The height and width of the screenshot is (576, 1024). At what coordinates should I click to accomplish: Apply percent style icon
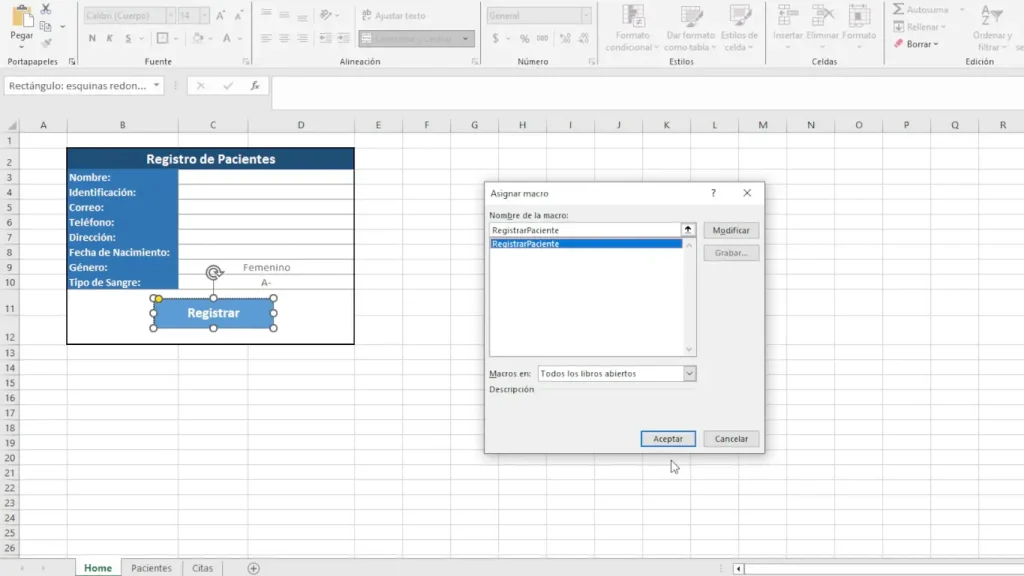524,39
